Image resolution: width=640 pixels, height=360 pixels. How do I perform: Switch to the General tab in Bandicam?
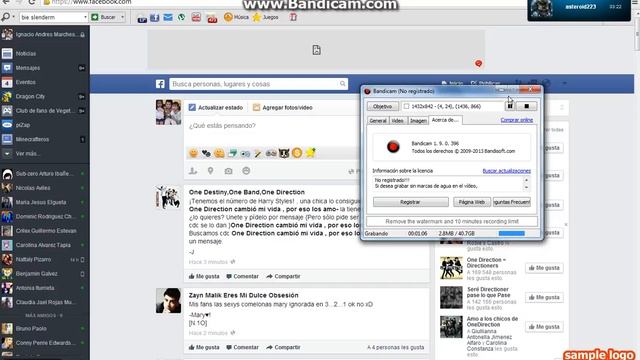(x=378, y=120)
